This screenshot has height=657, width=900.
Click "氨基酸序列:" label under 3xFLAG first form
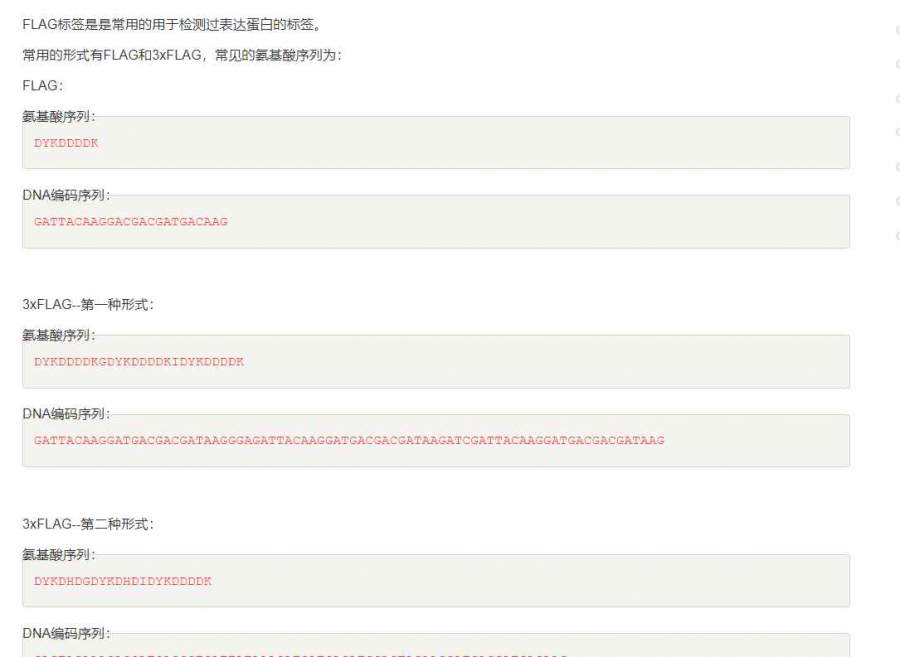tap(59, 335)
